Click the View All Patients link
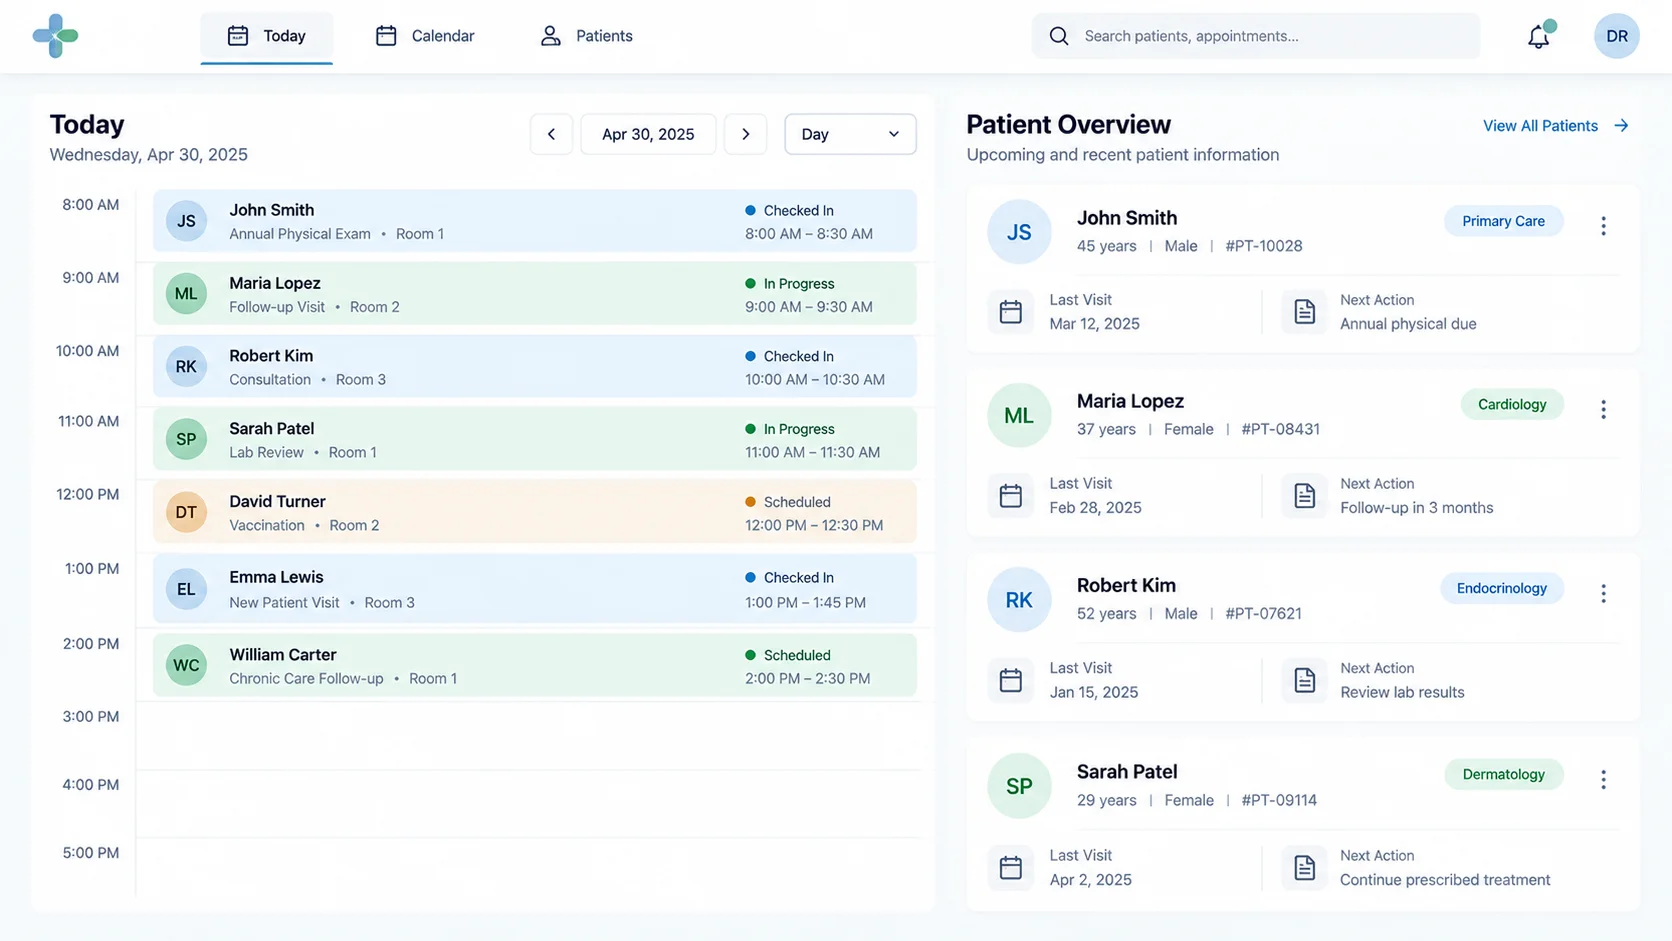1672x941 pixels. click(1556, 126)
